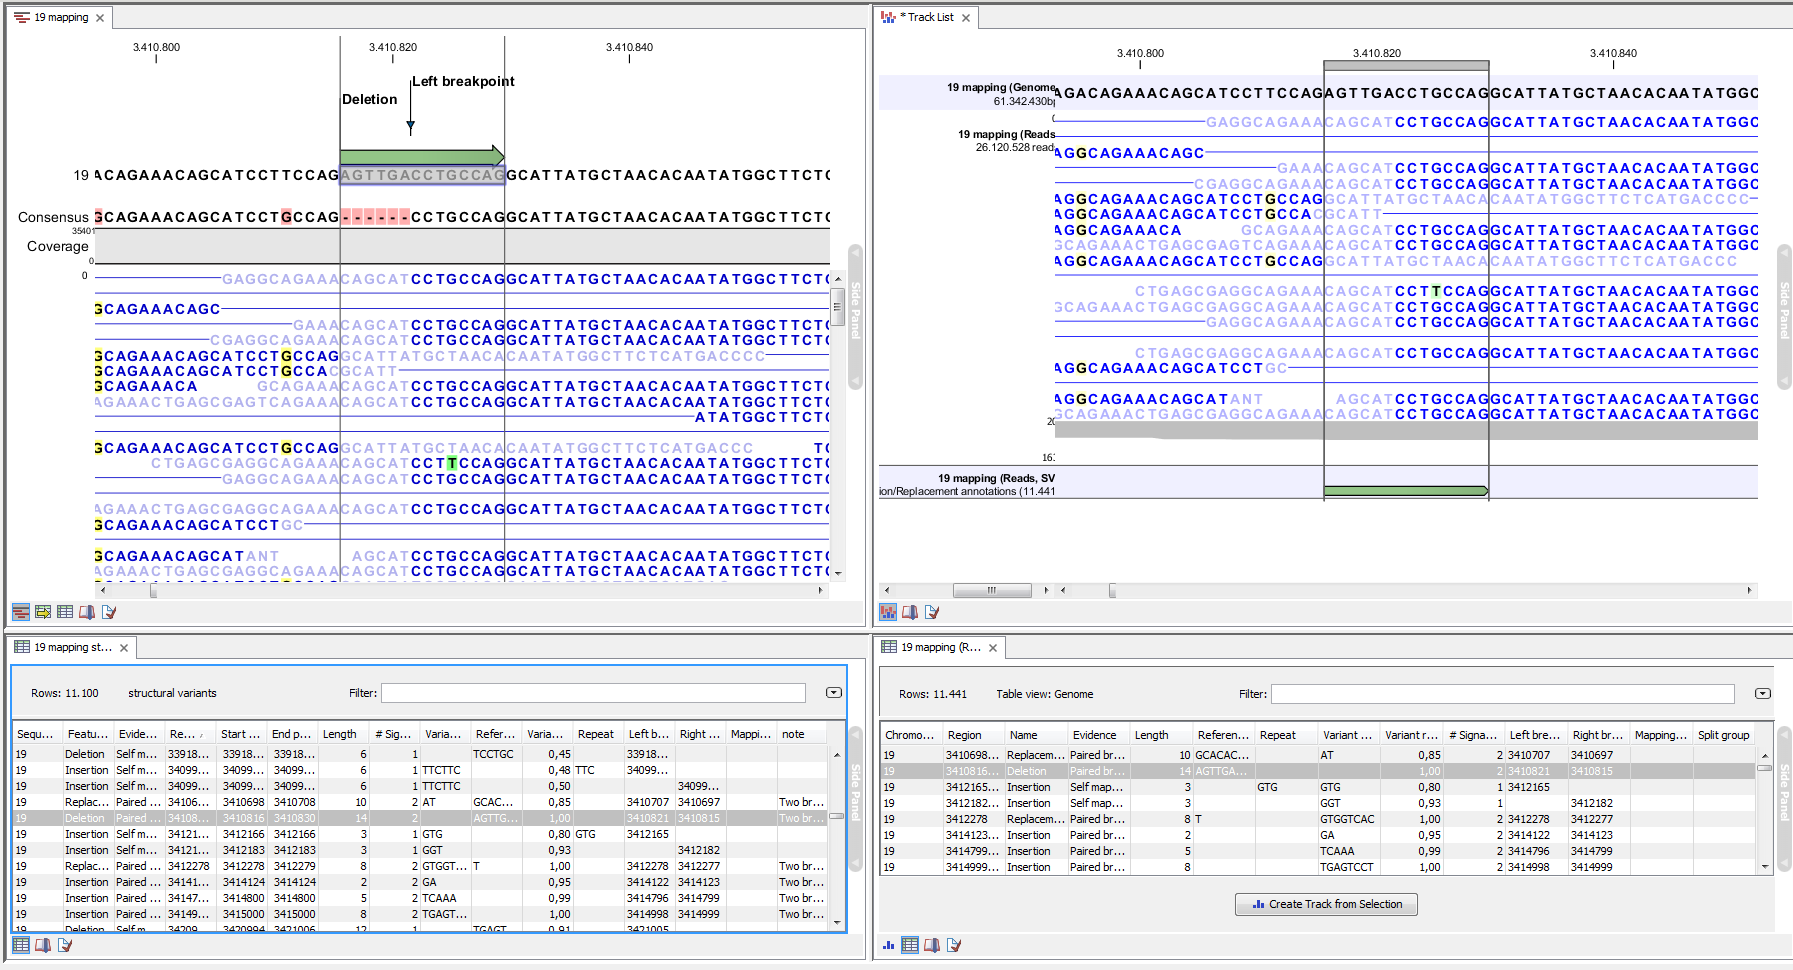Close the 19 mapping tab

(x=100, y=18)
